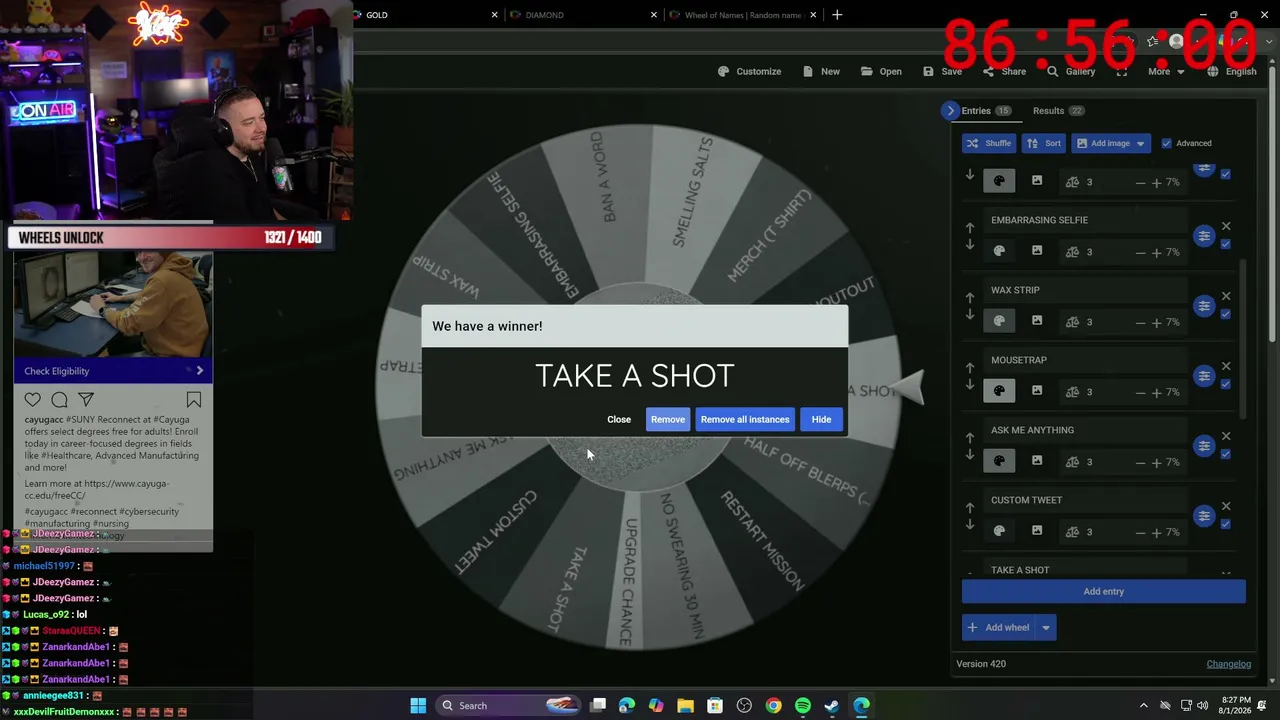Image resolution: width=1280 pixels, height=720 pixels.
Task: Move MOUSETRAP entry up
Action: tap(969, 367)
